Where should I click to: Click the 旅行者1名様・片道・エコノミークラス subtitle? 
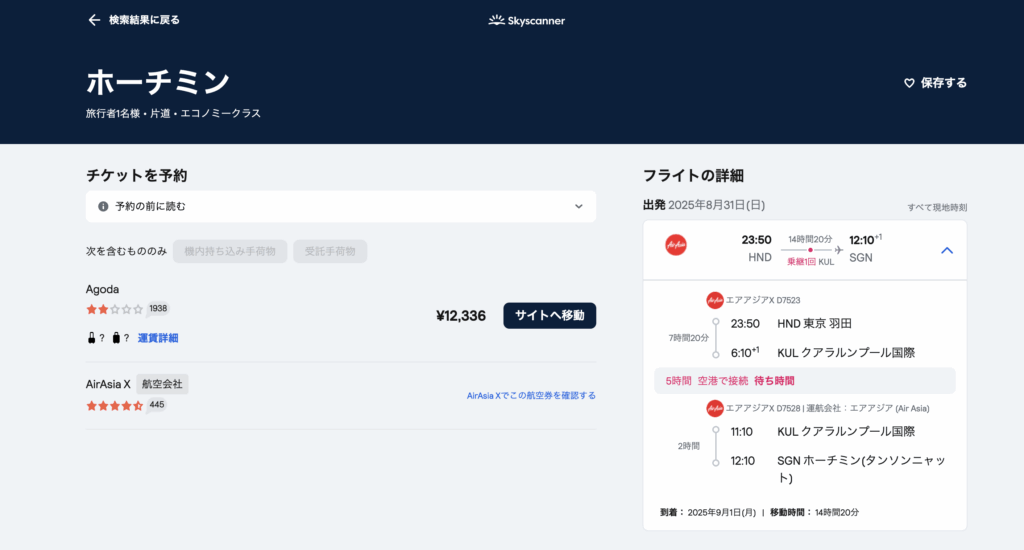pos(173,114)
